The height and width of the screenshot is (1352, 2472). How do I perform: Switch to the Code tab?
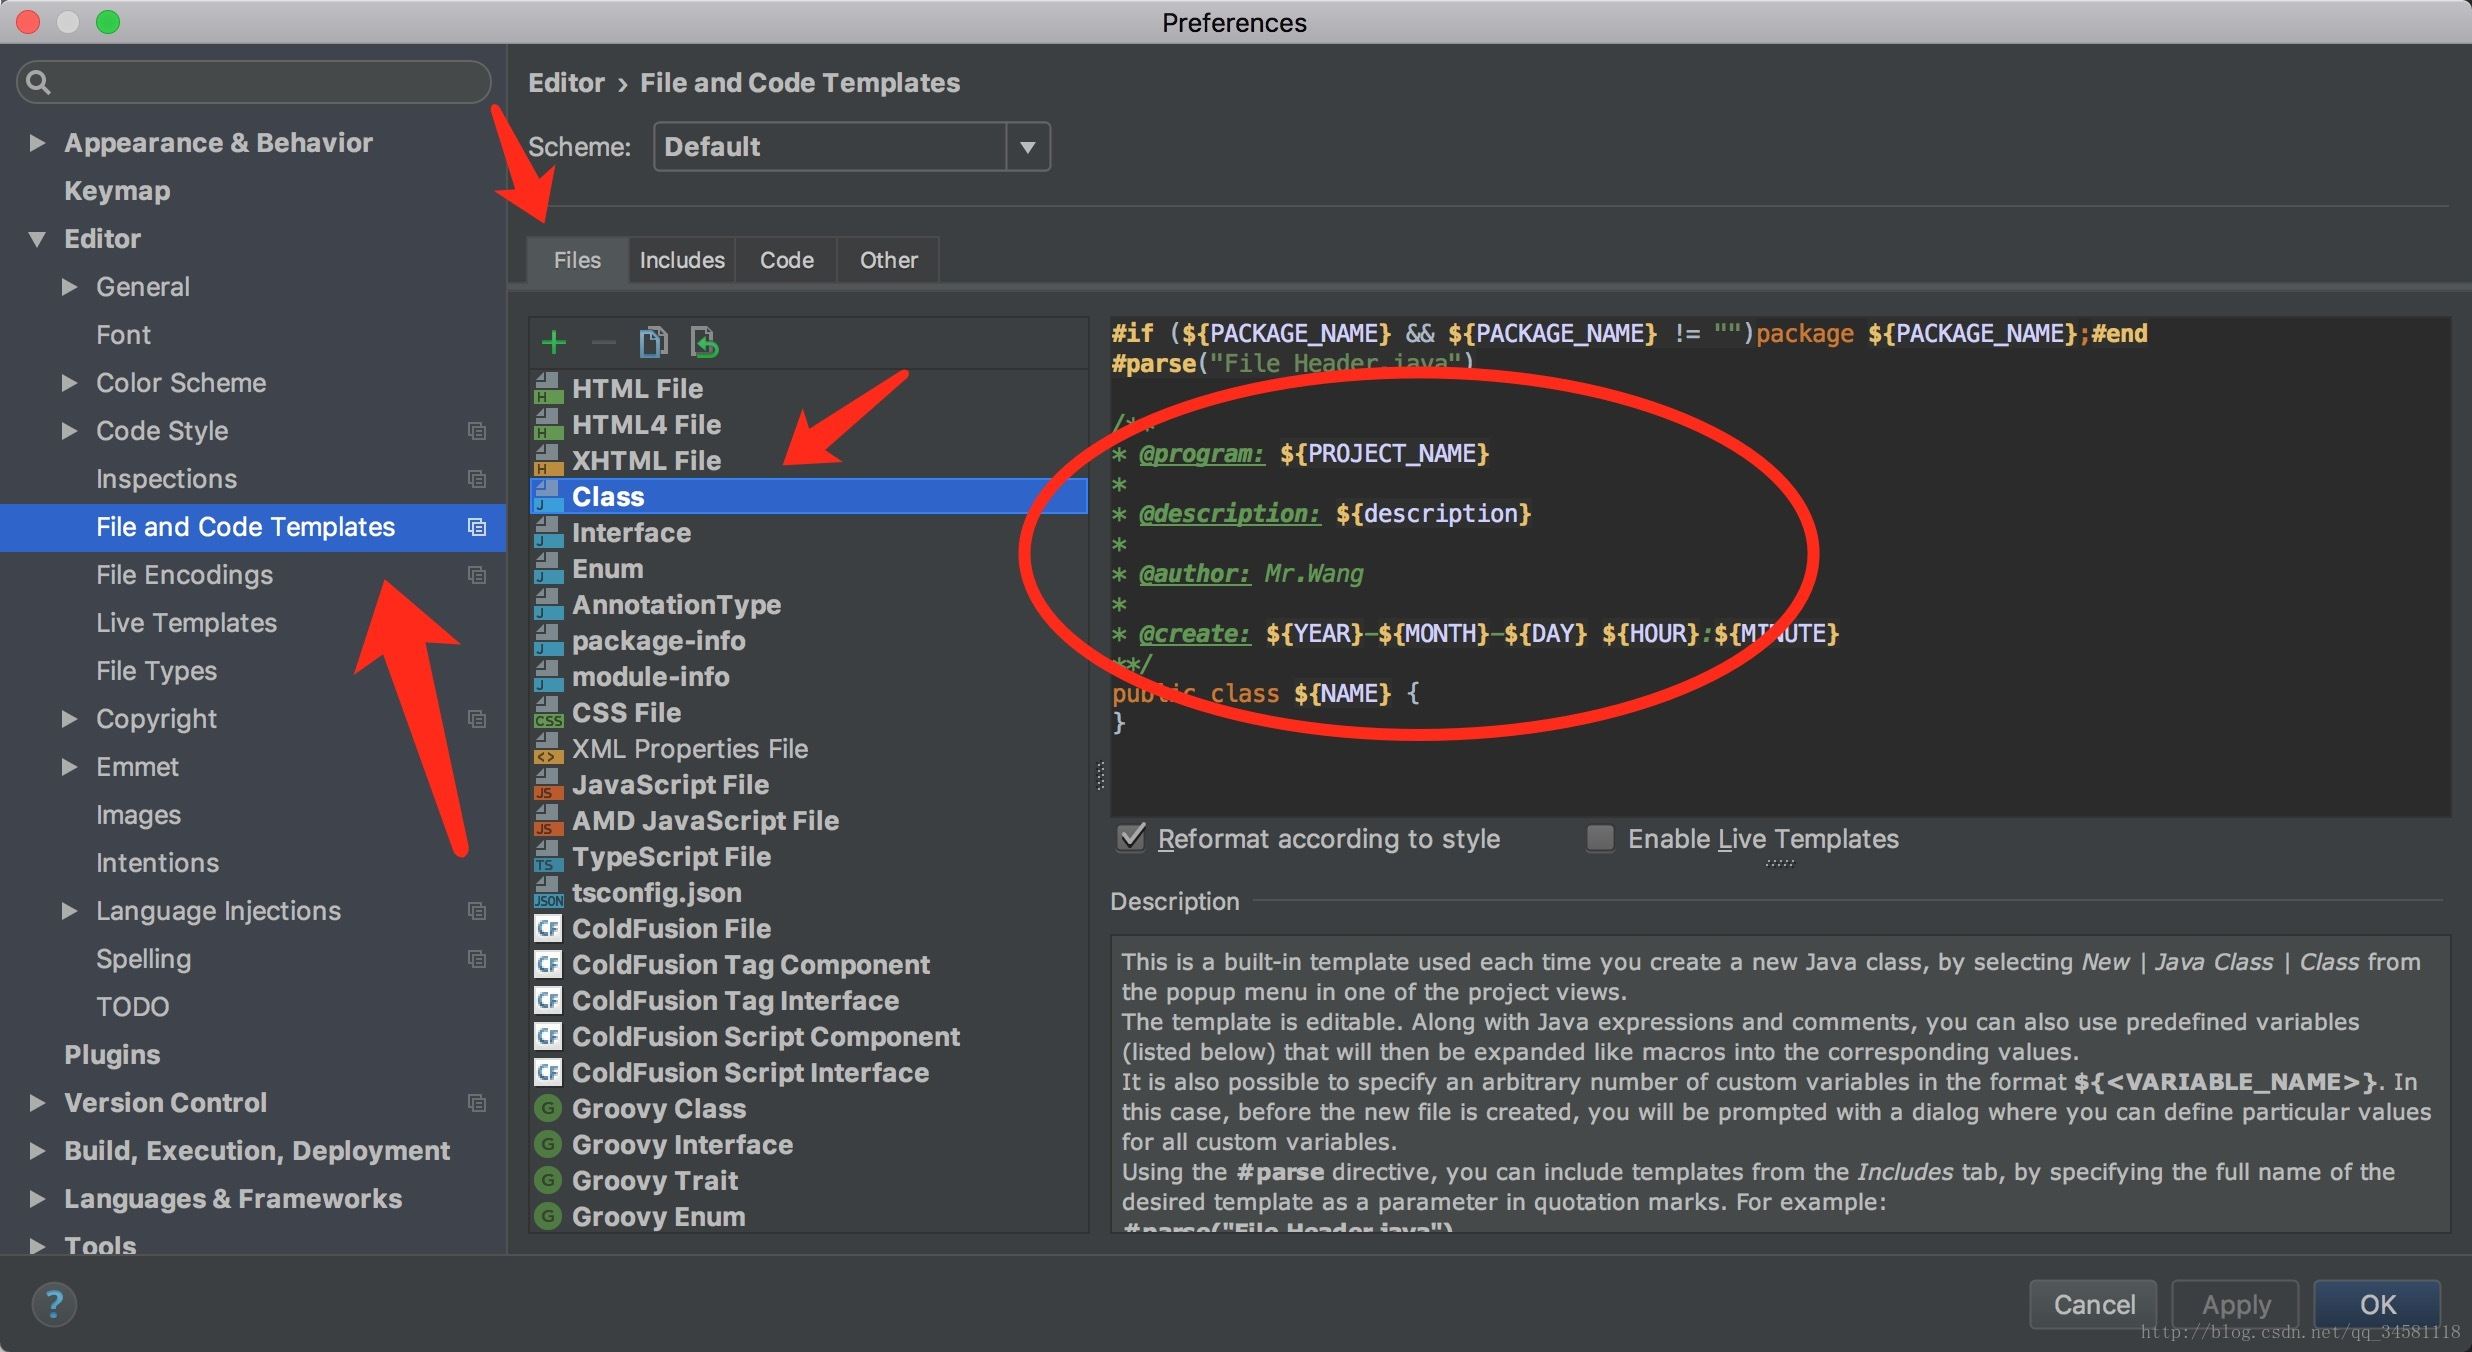tap(786, 258)
